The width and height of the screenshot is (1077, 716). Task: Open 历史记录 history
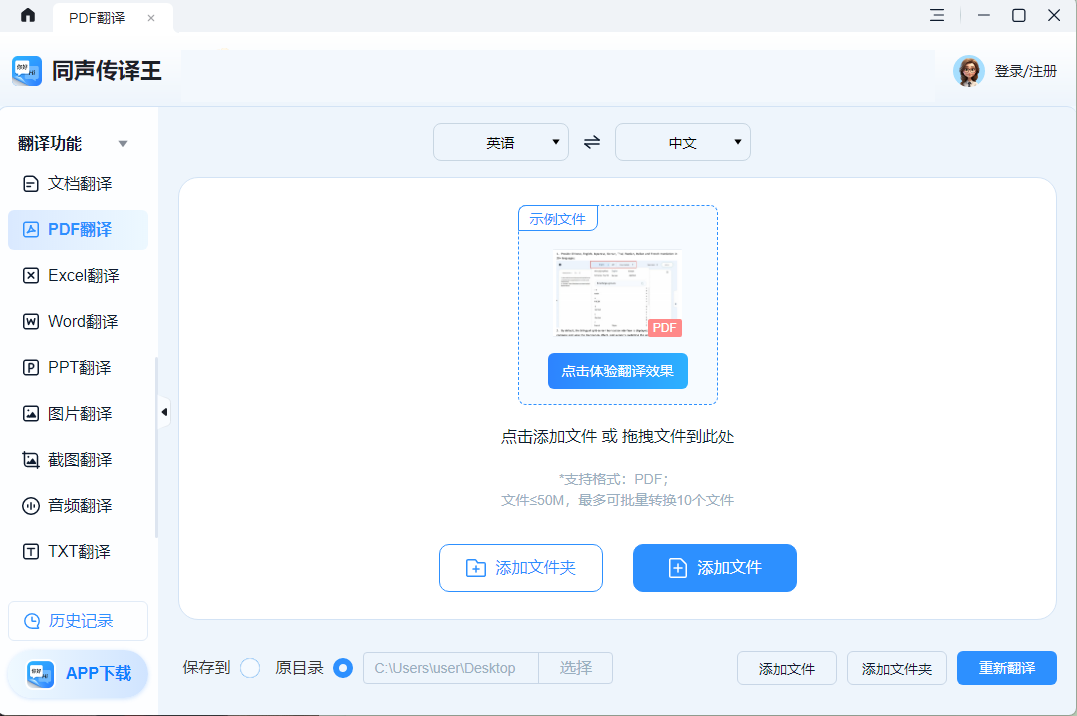[x=78, y=621]
